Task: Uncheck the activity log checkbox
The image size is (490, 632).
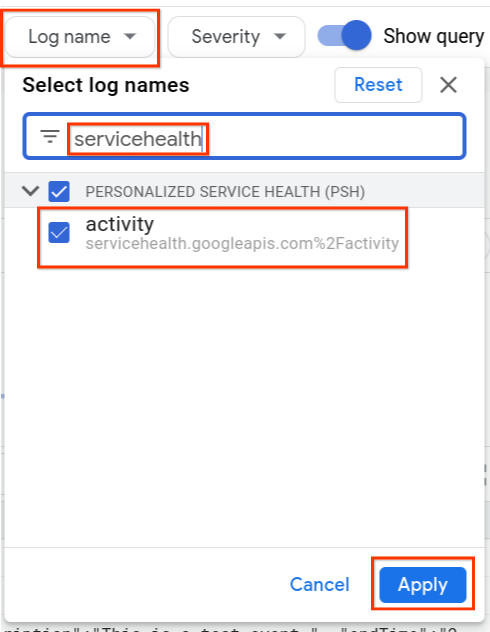Action: point(59,233)
